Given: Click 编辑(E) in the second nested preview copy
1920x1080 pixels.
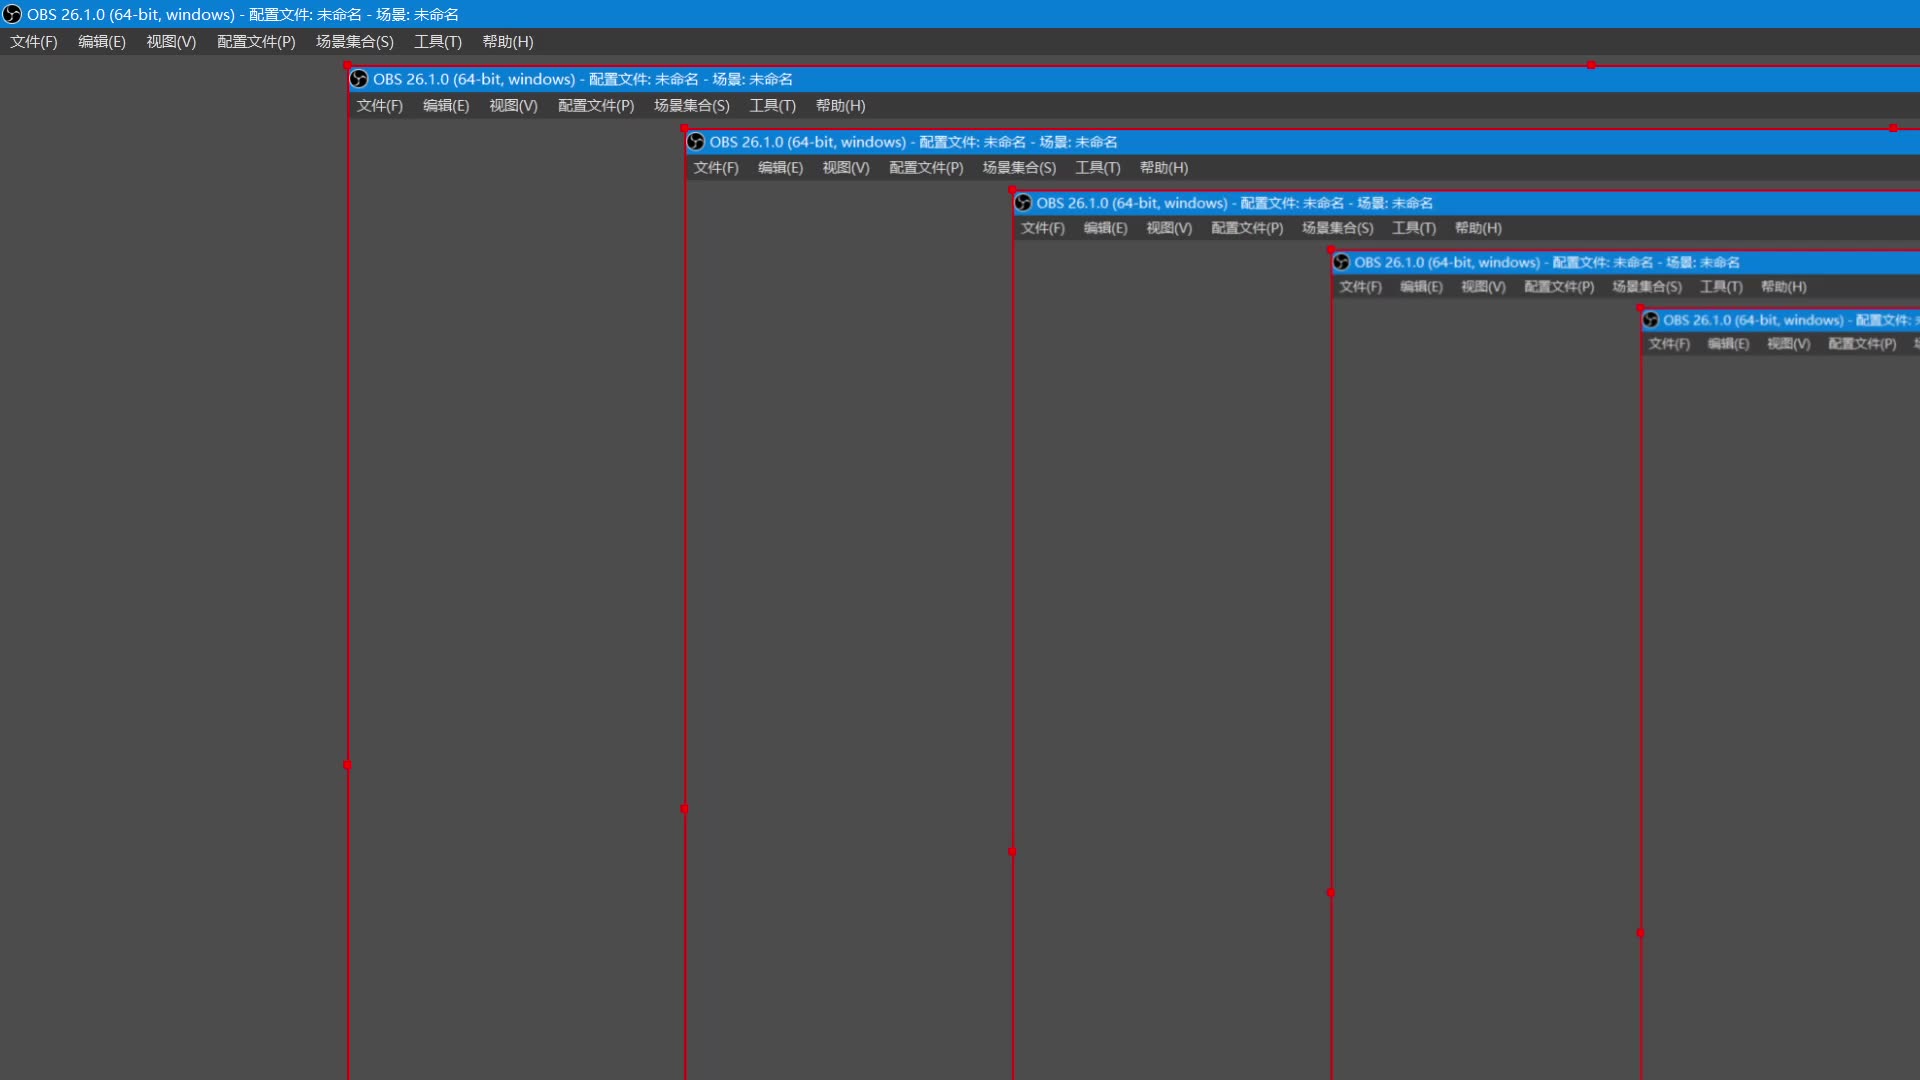Looking at the screenshot, I should tap(781, 168).
